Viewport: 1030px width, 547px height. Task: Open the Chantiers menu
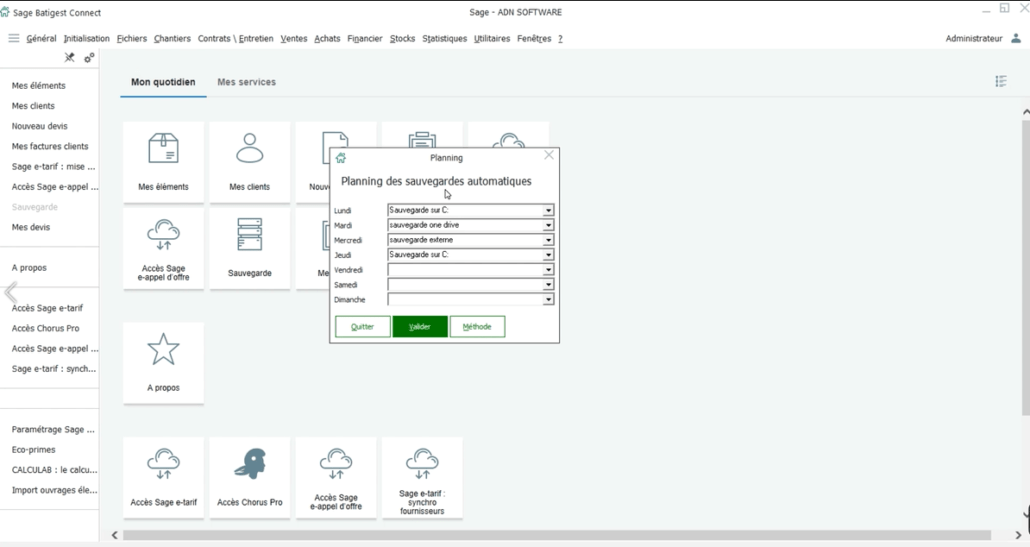coord(172,39)
